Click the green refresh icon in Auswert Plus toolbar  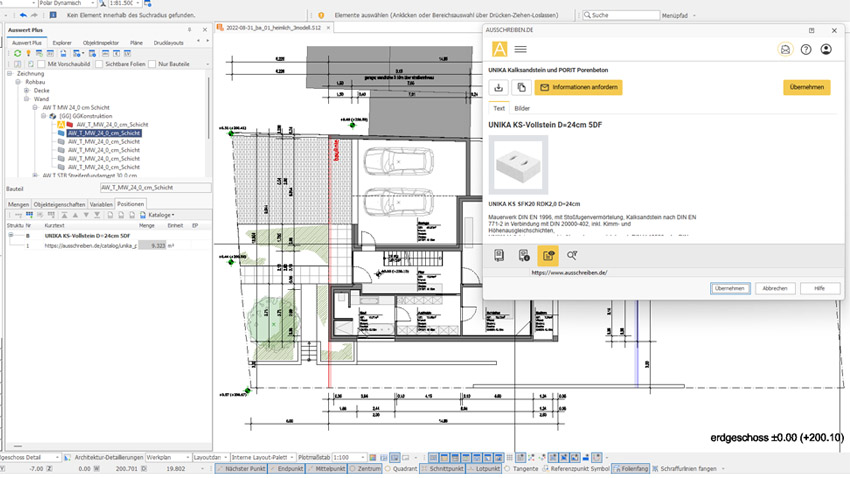[x=17, y=53]
